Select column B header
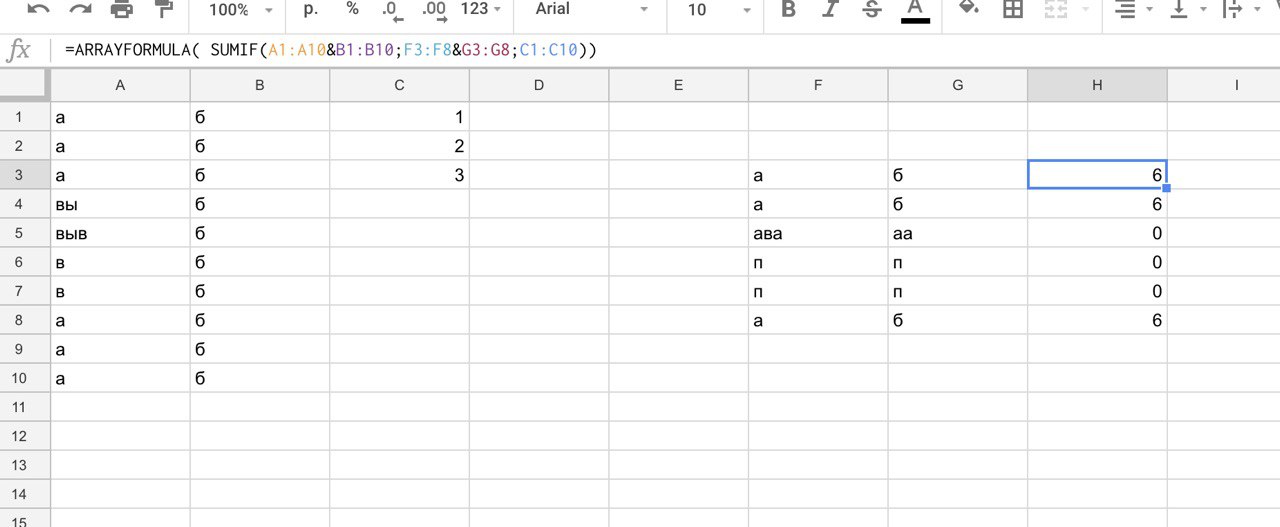This screenshot has width=1280, height=527. coord(260,86)
